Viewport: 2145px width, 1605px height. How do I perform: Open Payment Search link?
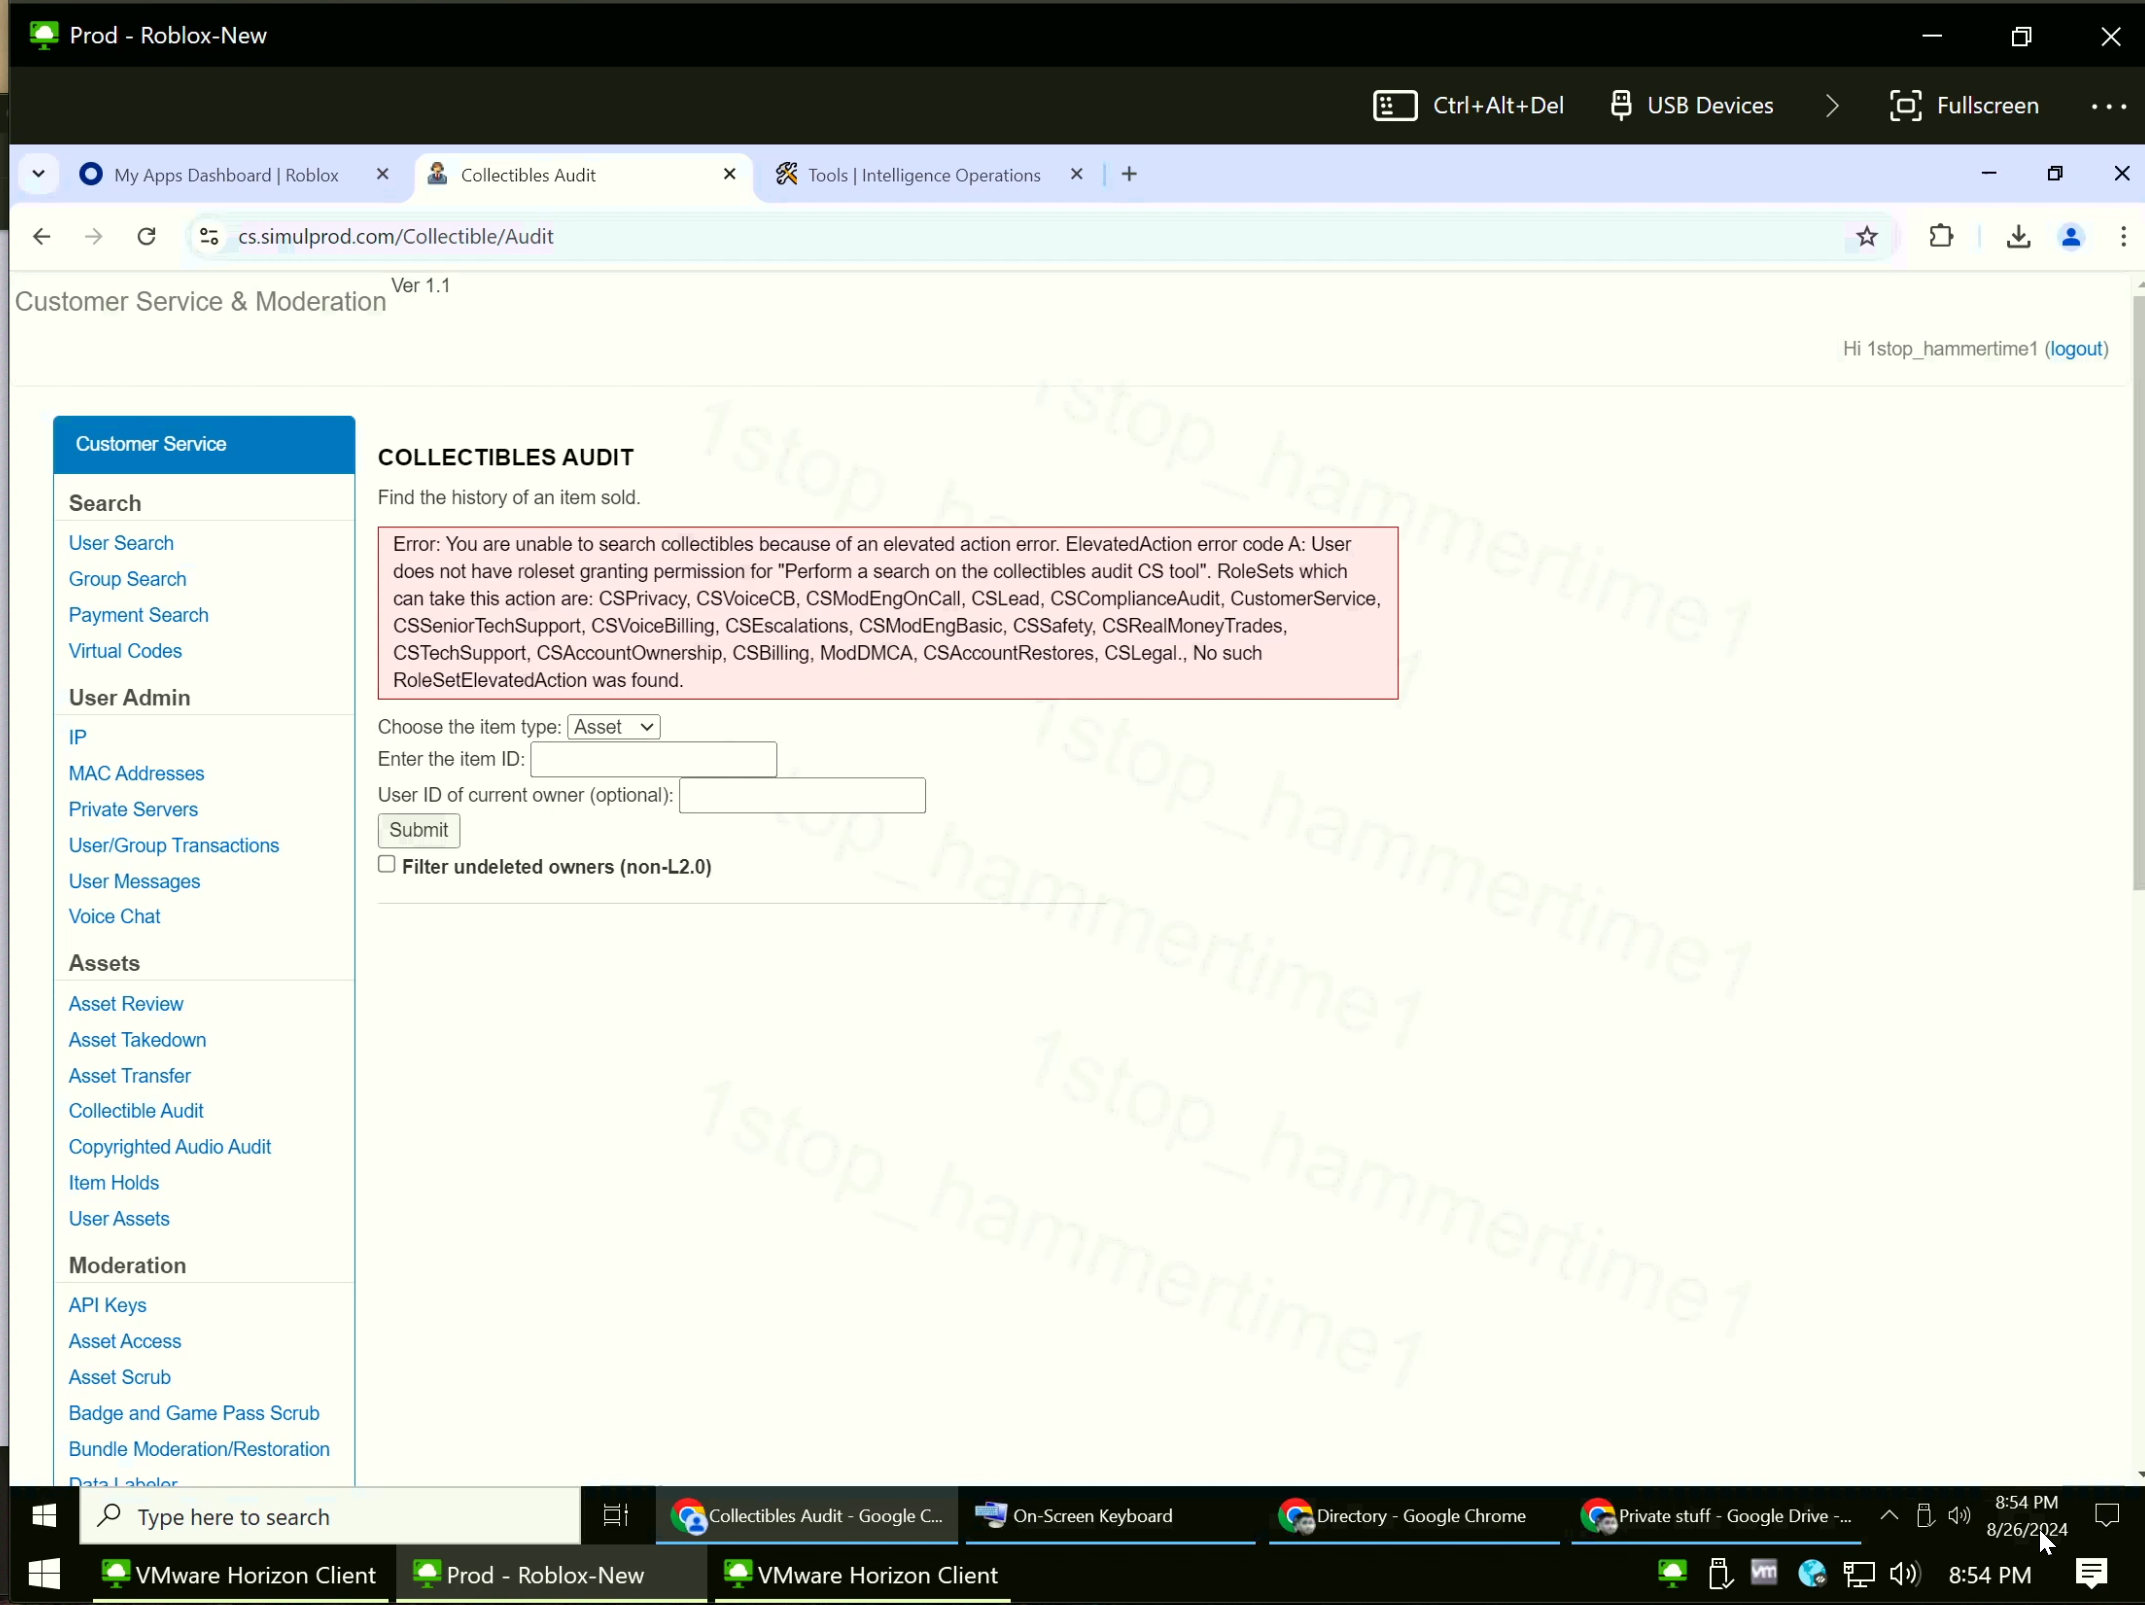tap(138, 615)
